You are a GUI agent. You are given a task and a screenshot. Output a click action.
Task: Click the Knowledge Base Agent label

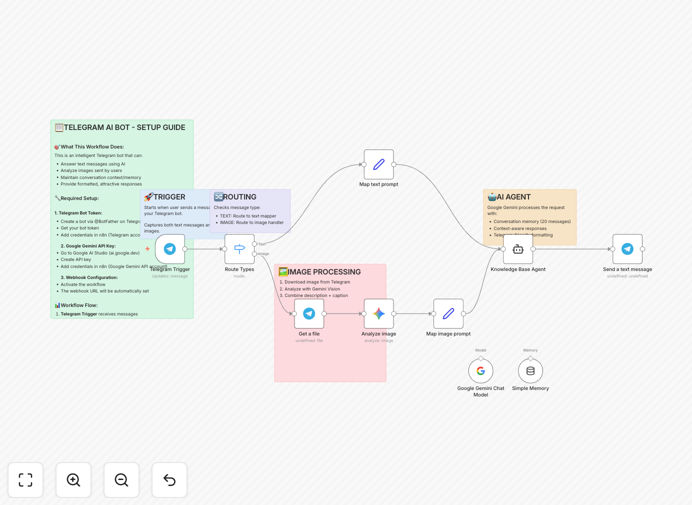coord(518,269)
